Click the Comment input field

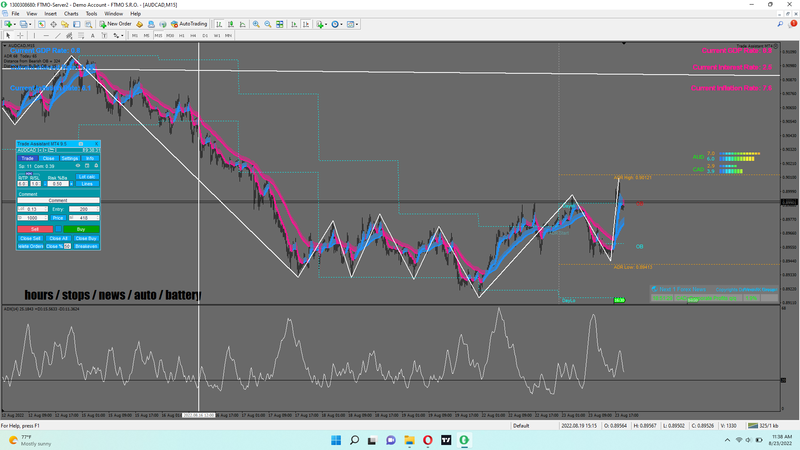pos(58,200)
